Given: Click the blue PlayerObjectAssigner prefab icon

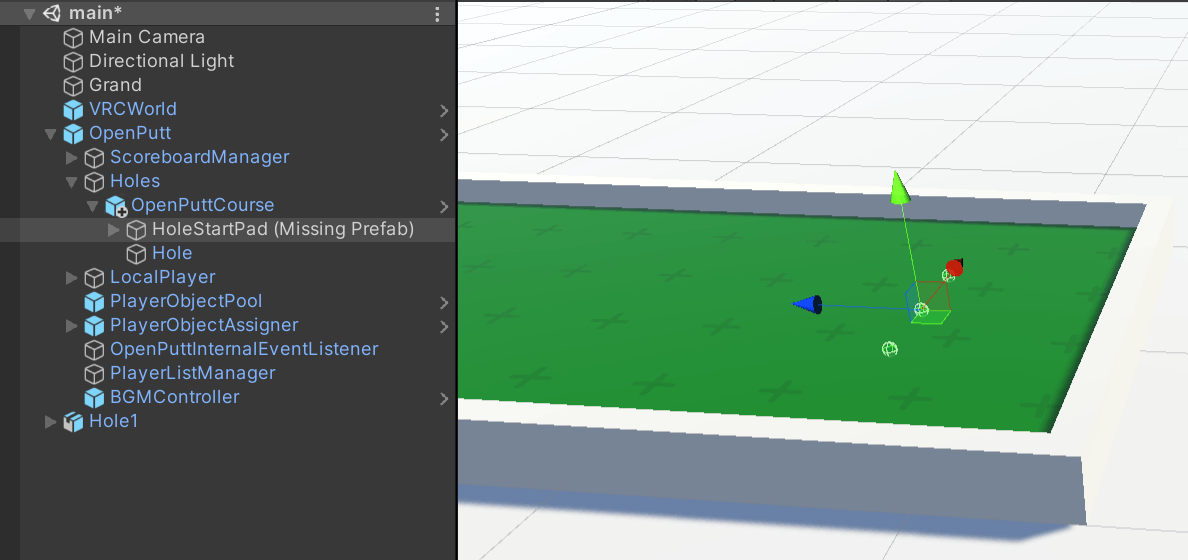Looking at the screenshot, I should [x=94, y=326].
